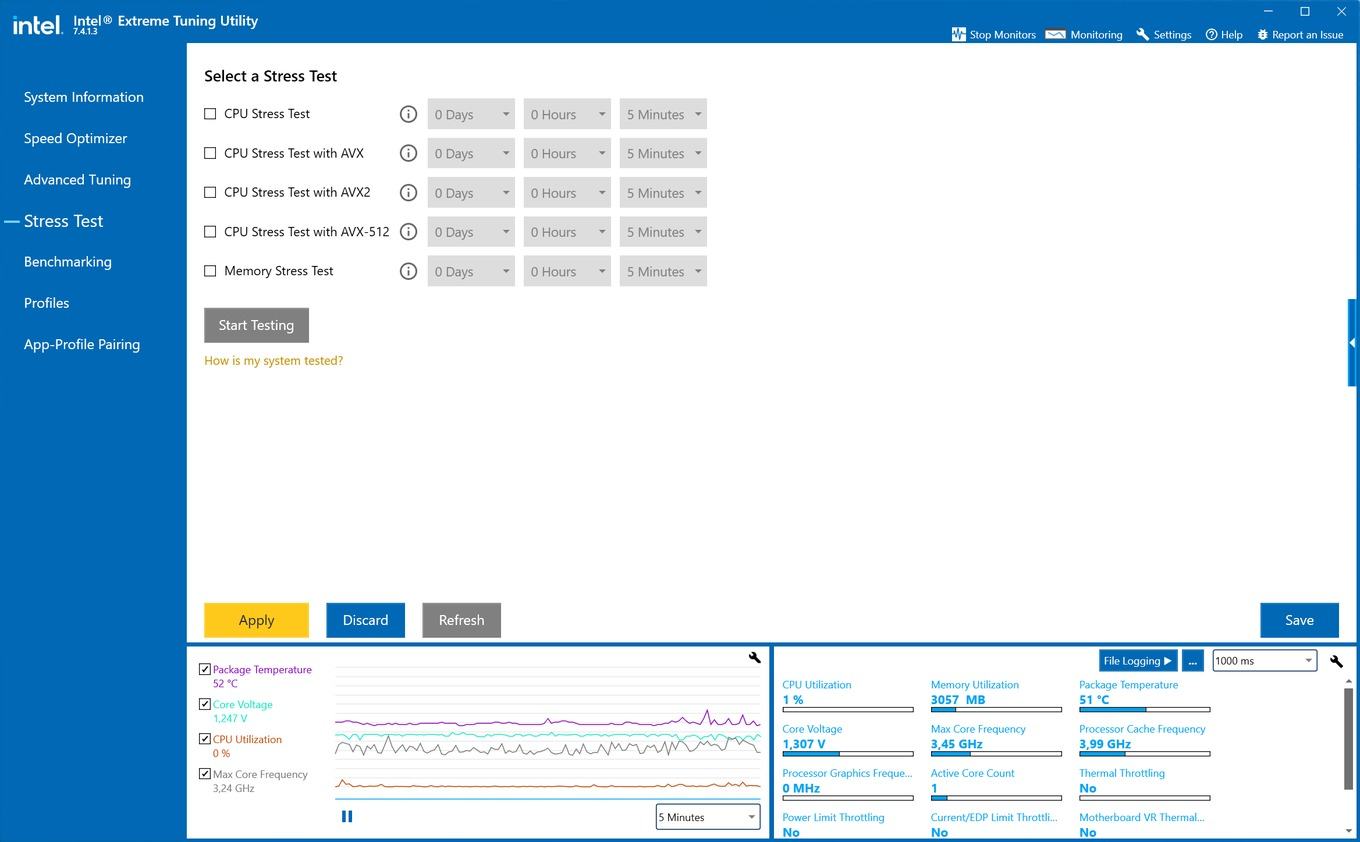Show info for CPU Stress Test
Viewport: 1360px width, 842px height.
click(408, 114)
